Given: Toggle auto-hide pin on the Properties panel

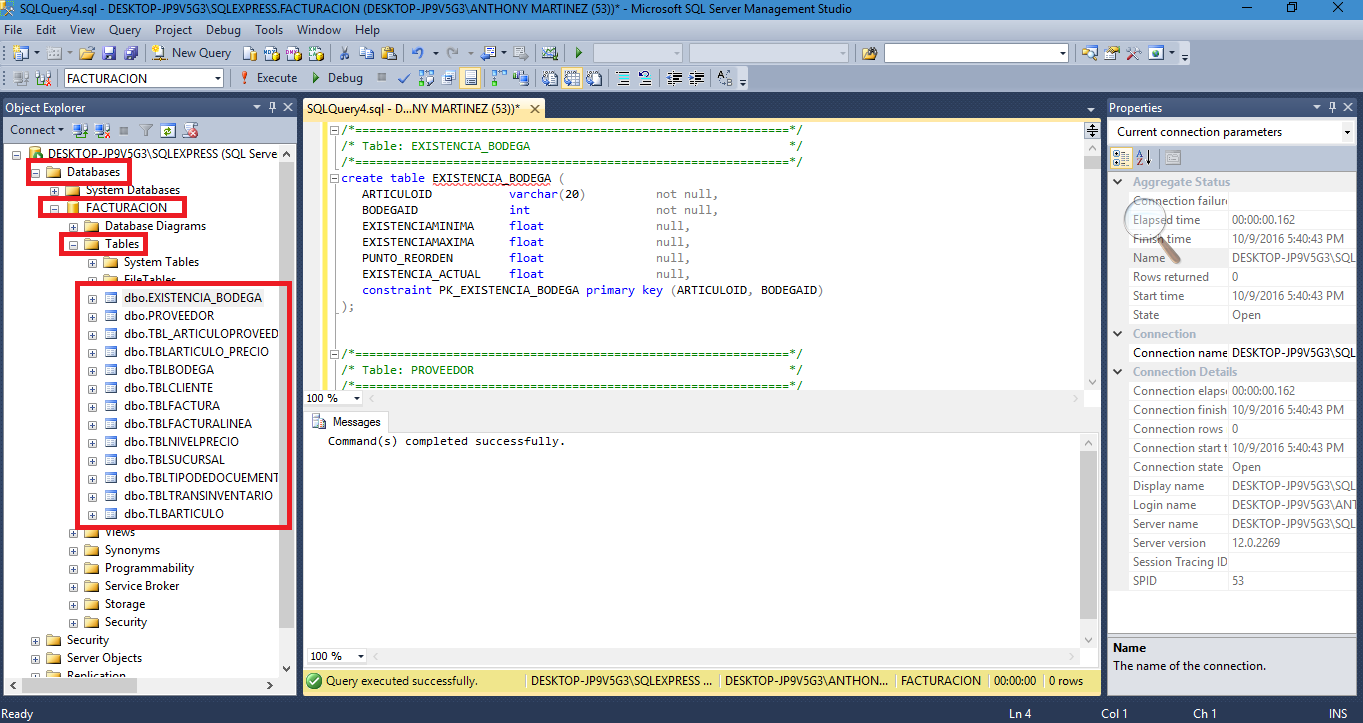Looking at the screenshot, I should pos(1330,107).
